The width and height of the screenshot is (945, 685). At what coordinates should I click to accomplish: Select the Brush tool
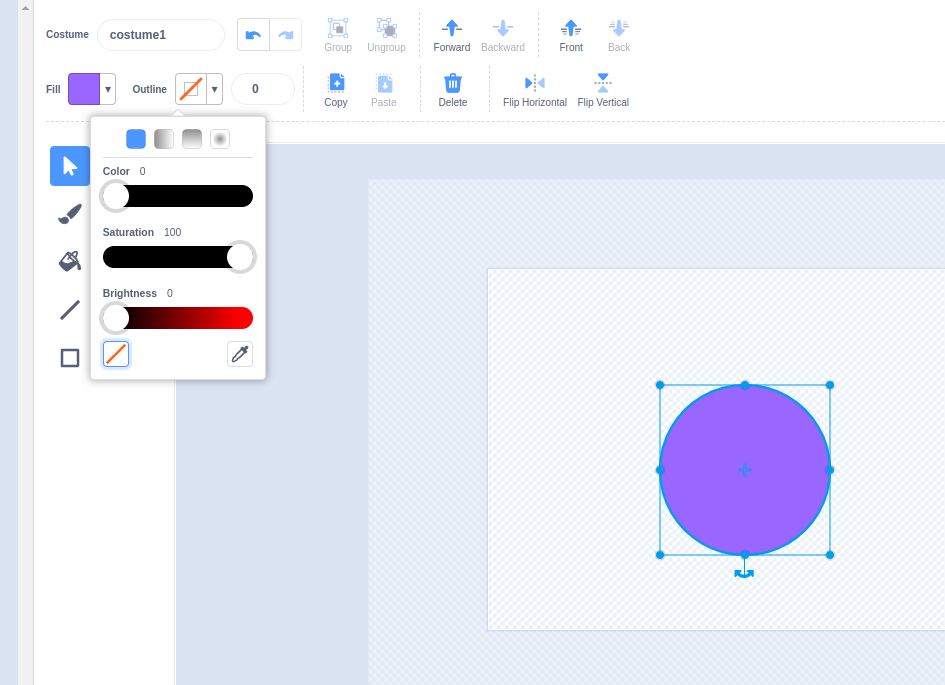click(70, 213)
